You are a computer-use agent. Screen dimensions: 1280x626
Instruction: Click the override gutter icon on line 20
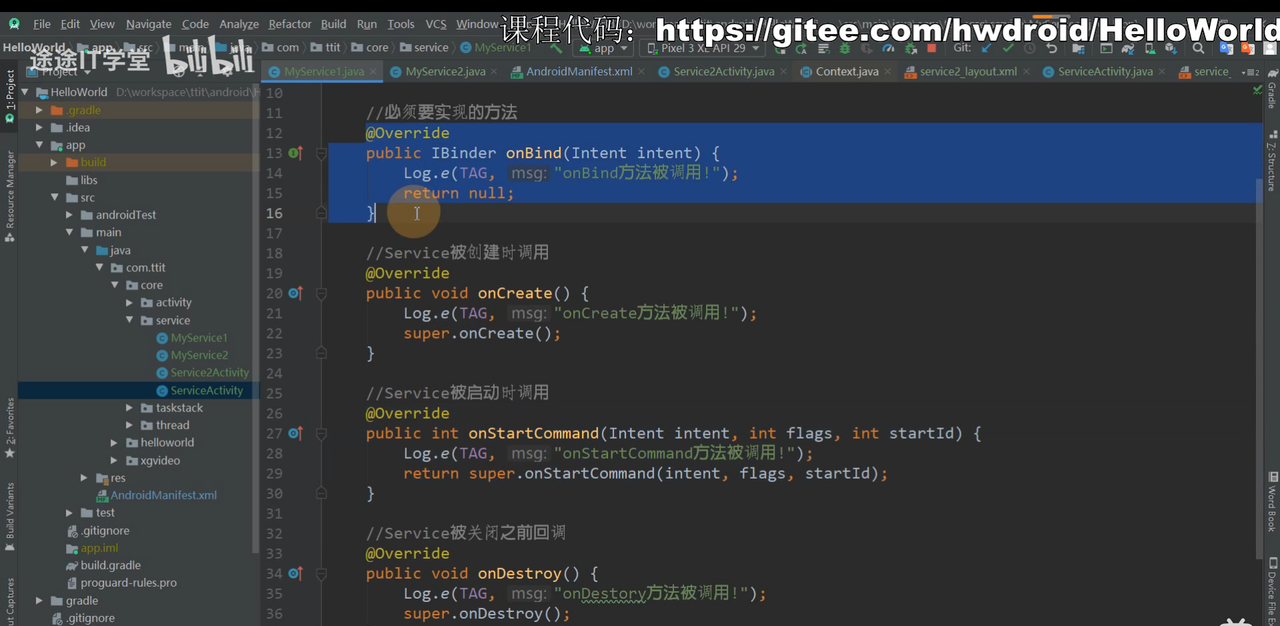[x=295, y=293]
